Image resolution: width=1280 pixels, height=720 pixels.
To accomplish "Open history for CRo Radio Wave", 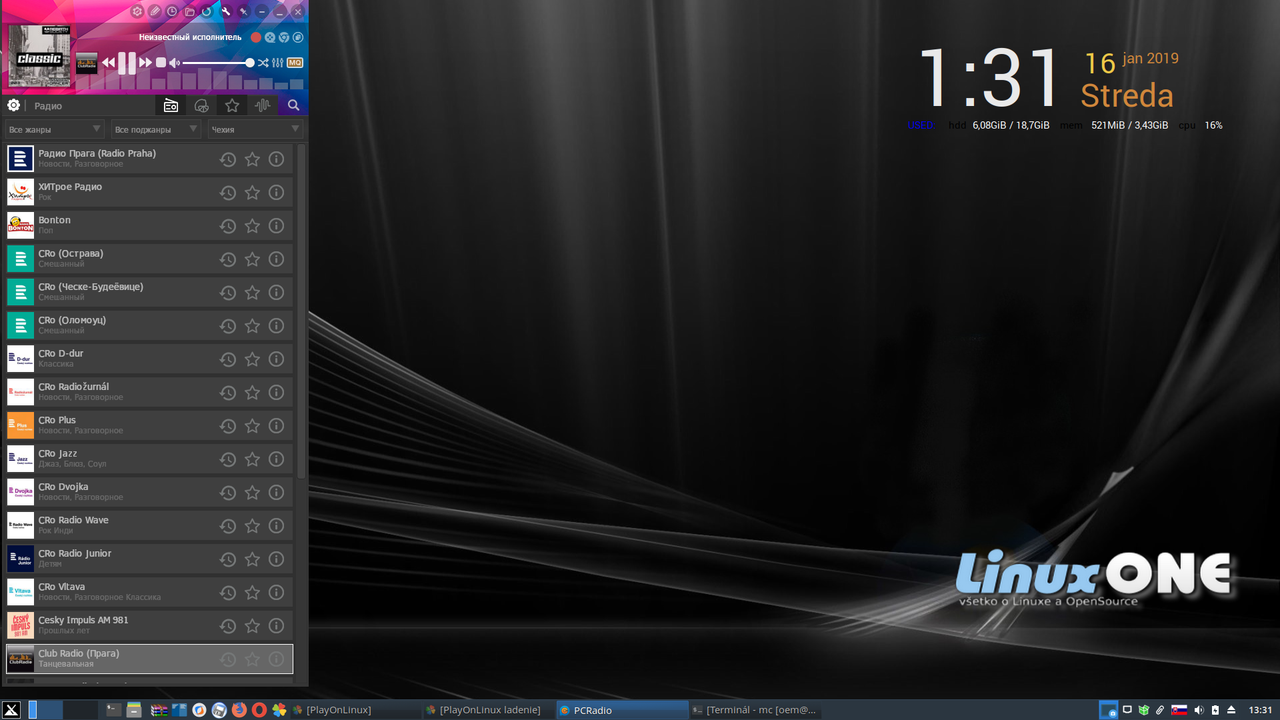I will 228,526.
